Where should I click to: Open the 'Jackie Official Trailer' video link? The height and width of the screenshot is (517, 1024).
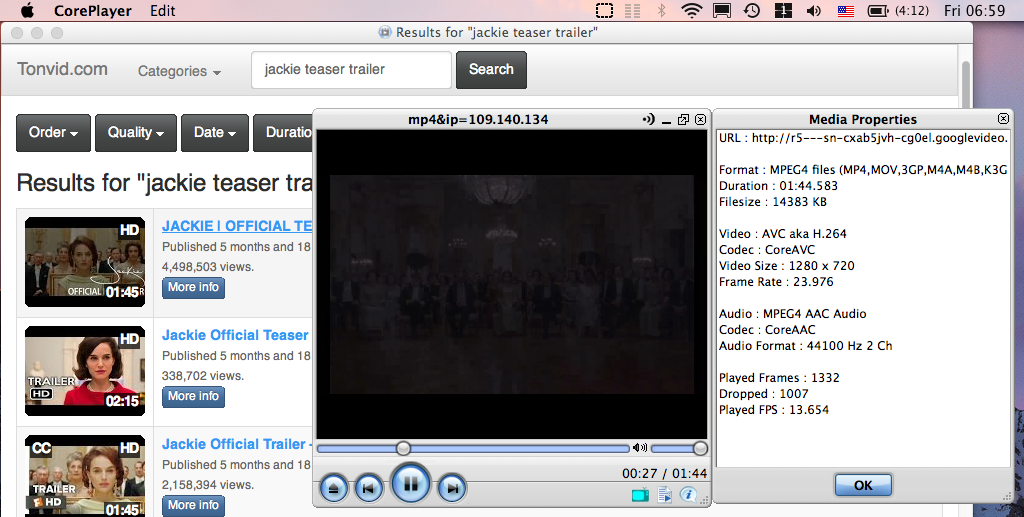click(237, 444)
